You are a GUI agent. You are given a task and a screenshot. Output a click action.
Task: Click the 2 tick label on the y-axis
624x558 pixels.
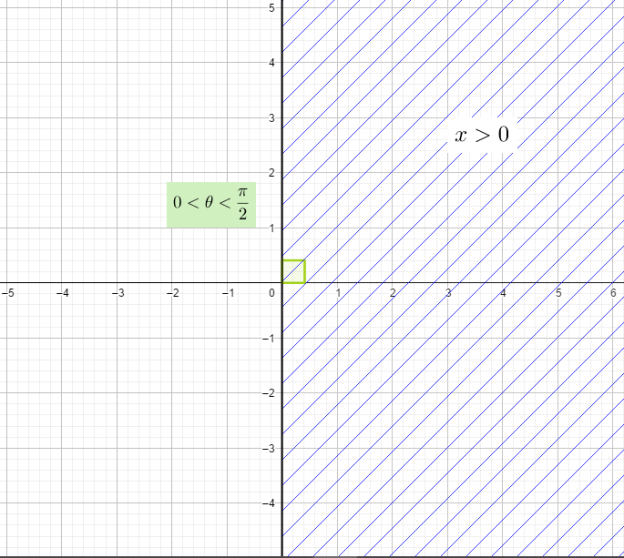[x=272, y=173]
